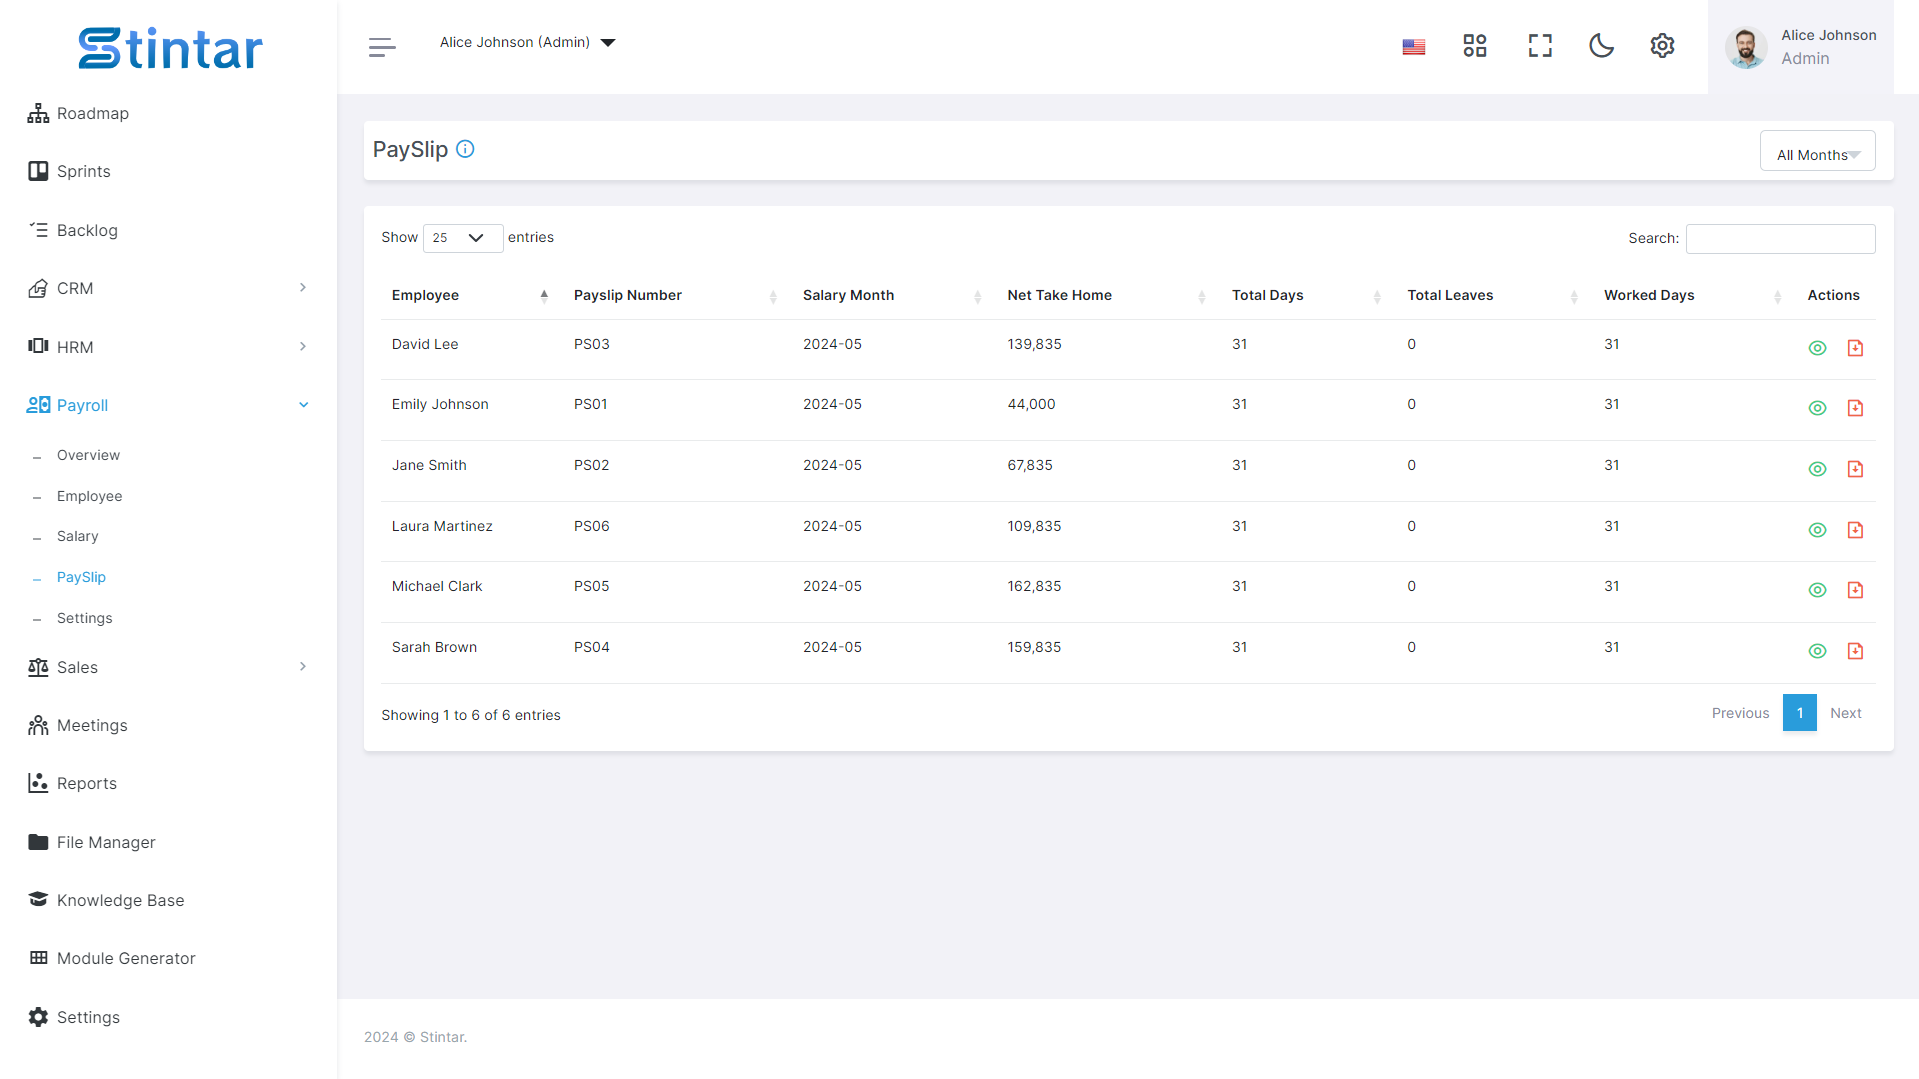
Task: Open the language flag selector
Action: pyautogui.click(x=1413, y=46)
